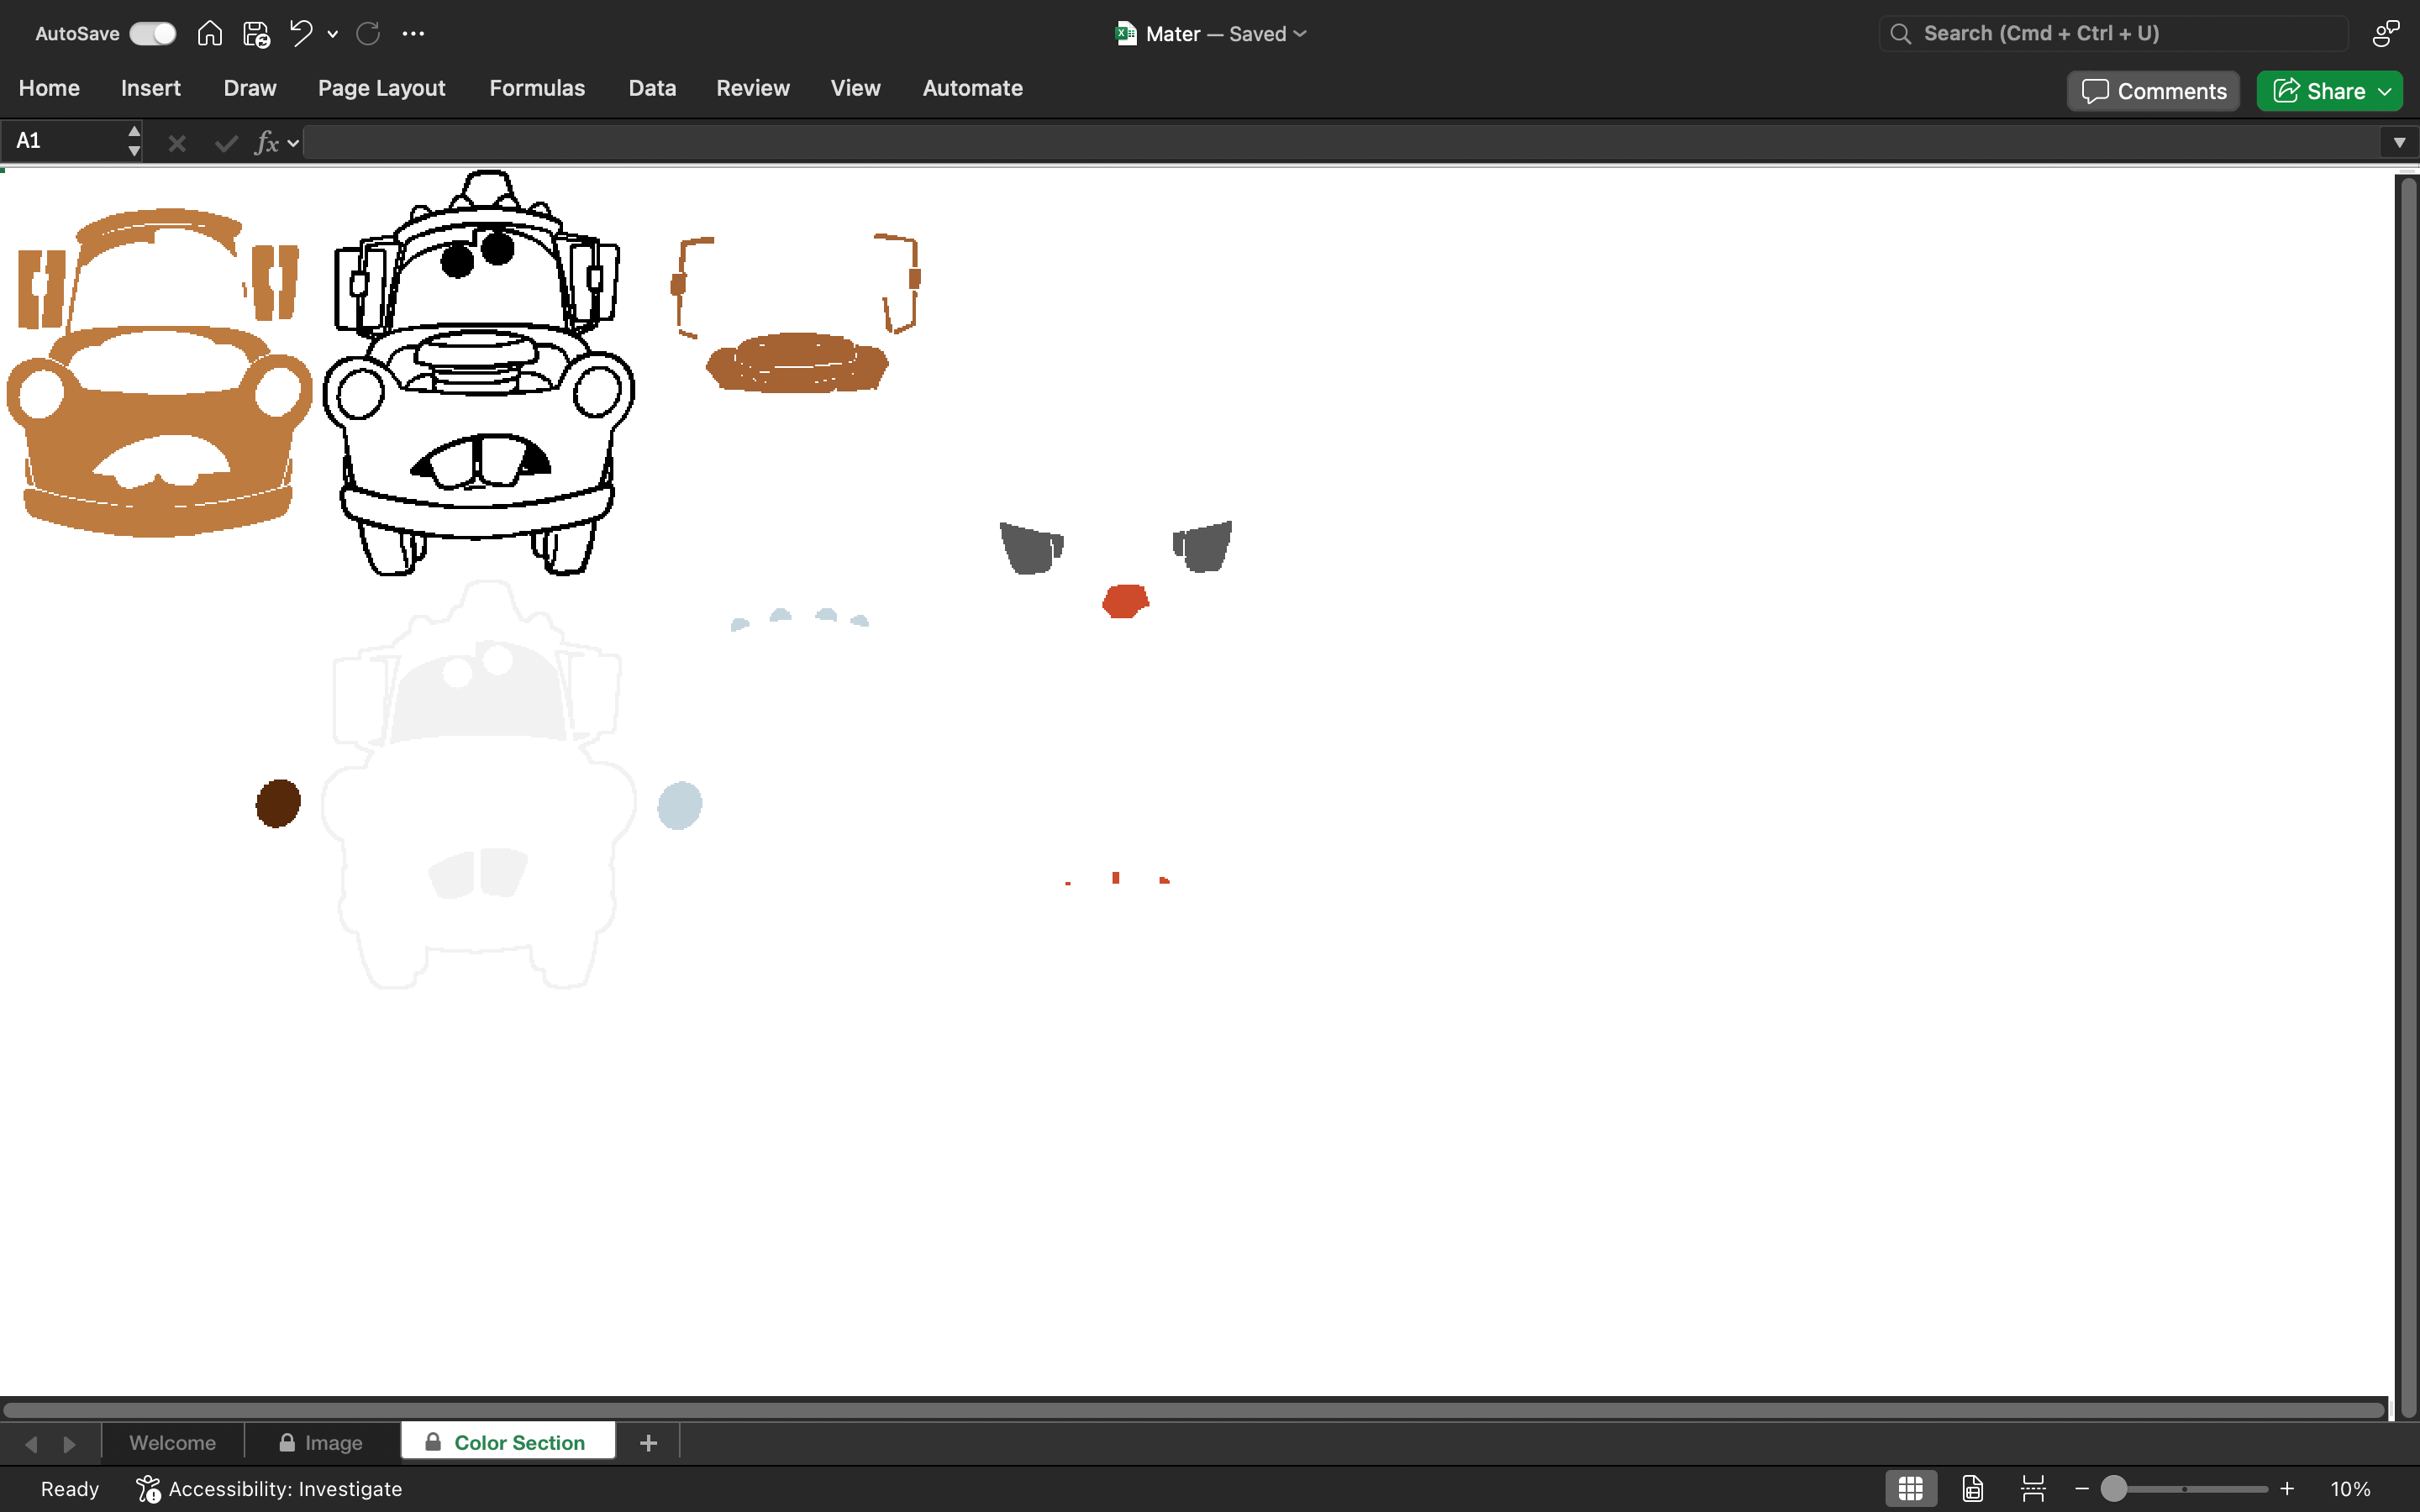This screenshot has height=1512, width=2420.
Task: Expand the undo history dropdown arrow
Action: (332, 34)
